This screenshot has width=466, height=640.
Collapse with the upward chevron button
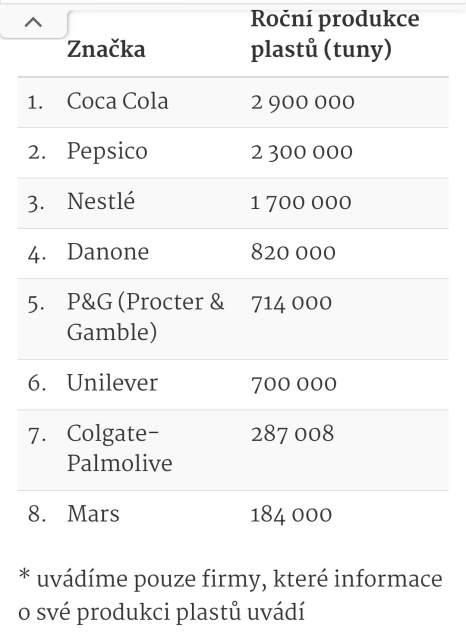(33, 22)
